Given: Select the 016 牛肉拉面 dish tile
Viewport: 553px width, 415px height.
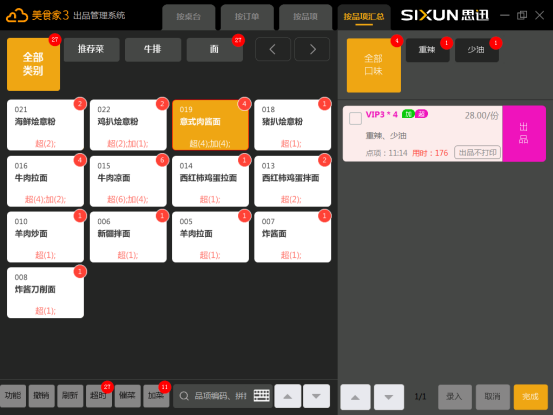Looking at the screenshot, I should coord(45,181).
